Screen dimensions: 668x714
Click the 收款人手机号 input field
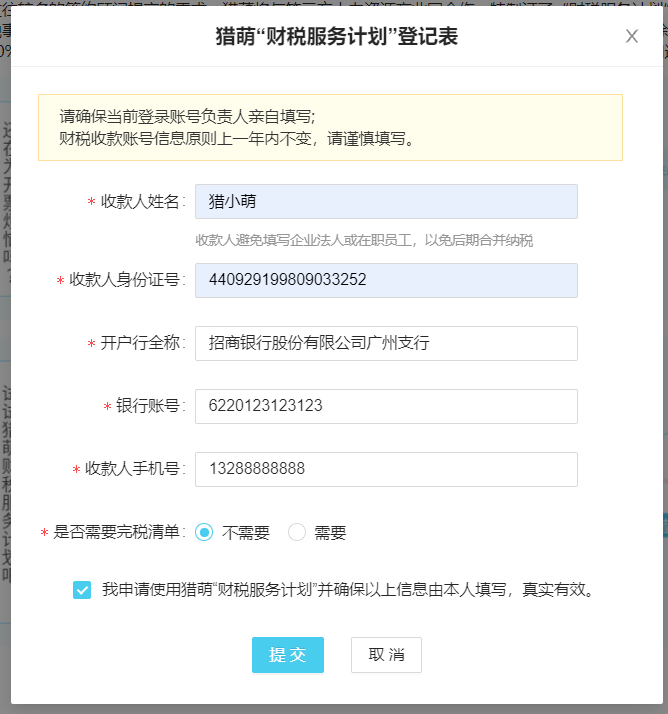[x=386, y=469]
